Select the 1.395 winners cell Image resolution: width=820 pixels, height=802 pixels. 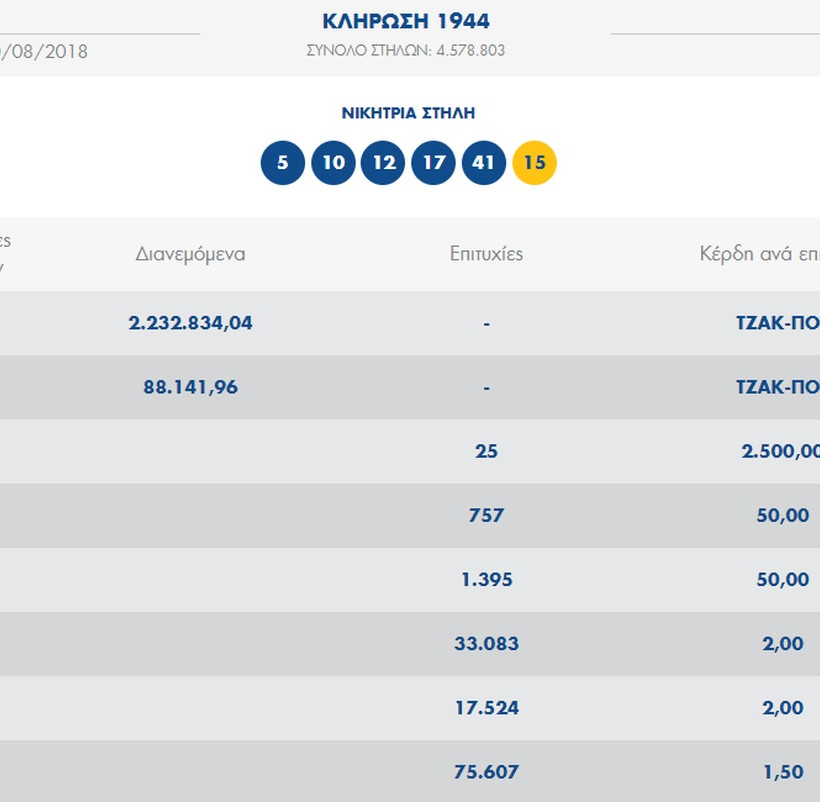click(x=486, y=579)
